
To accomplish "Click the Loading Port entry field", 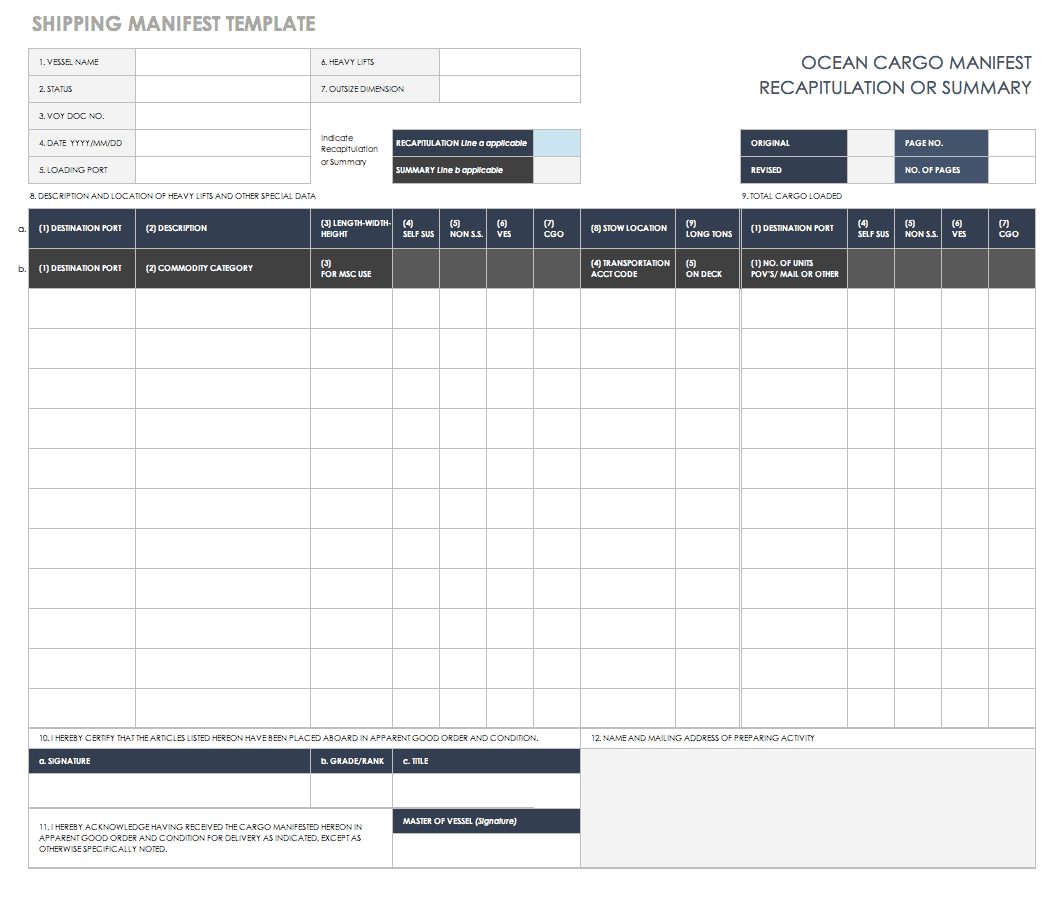I will [222, 170].
